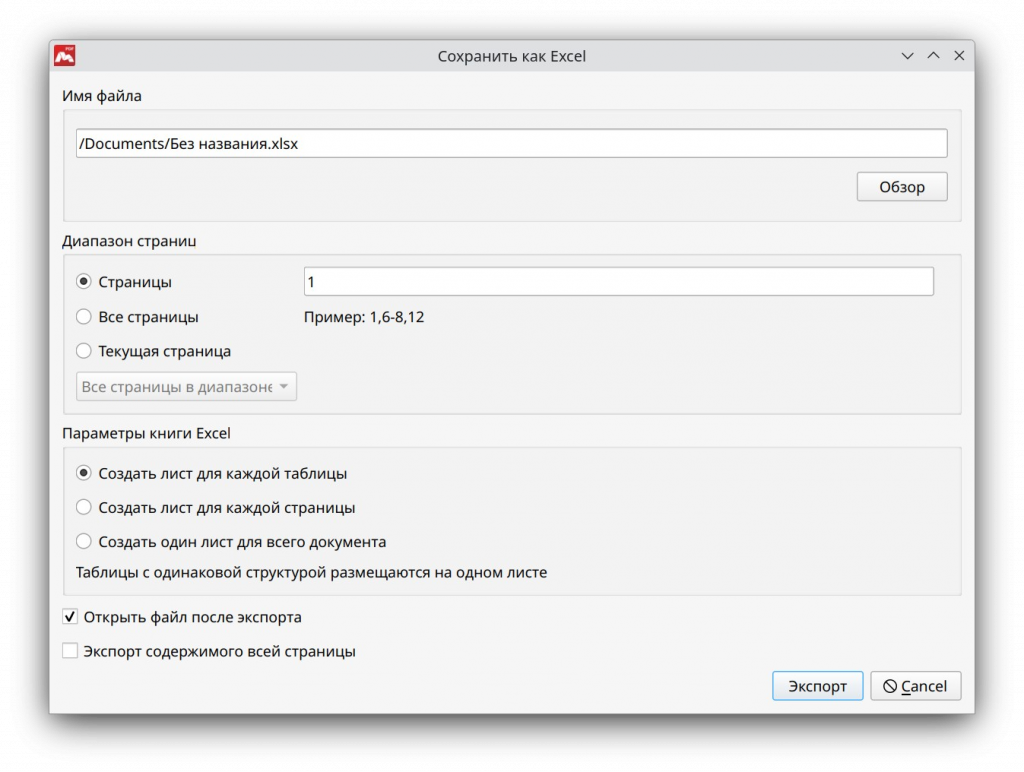Screen dimensions: 1024x772
Task: Select Создать один лист для всего документа
Action: click(x=84, y=541)
